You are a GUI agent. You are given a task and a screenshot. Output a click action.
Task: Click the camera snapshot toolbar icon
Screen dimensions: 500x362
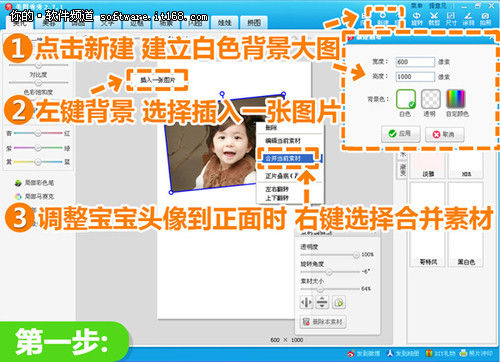click(x=485, y=18)
